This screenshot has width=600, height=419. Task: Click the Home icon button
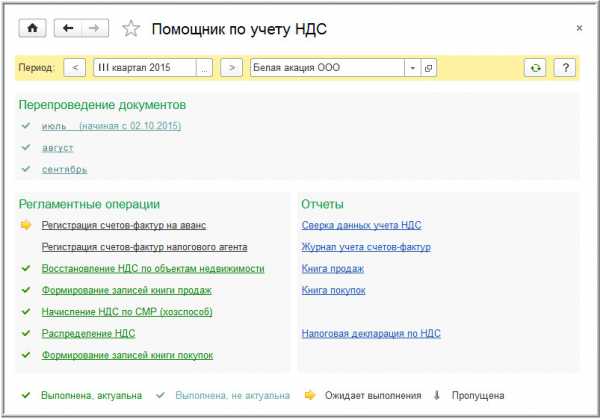pos(32,28)
